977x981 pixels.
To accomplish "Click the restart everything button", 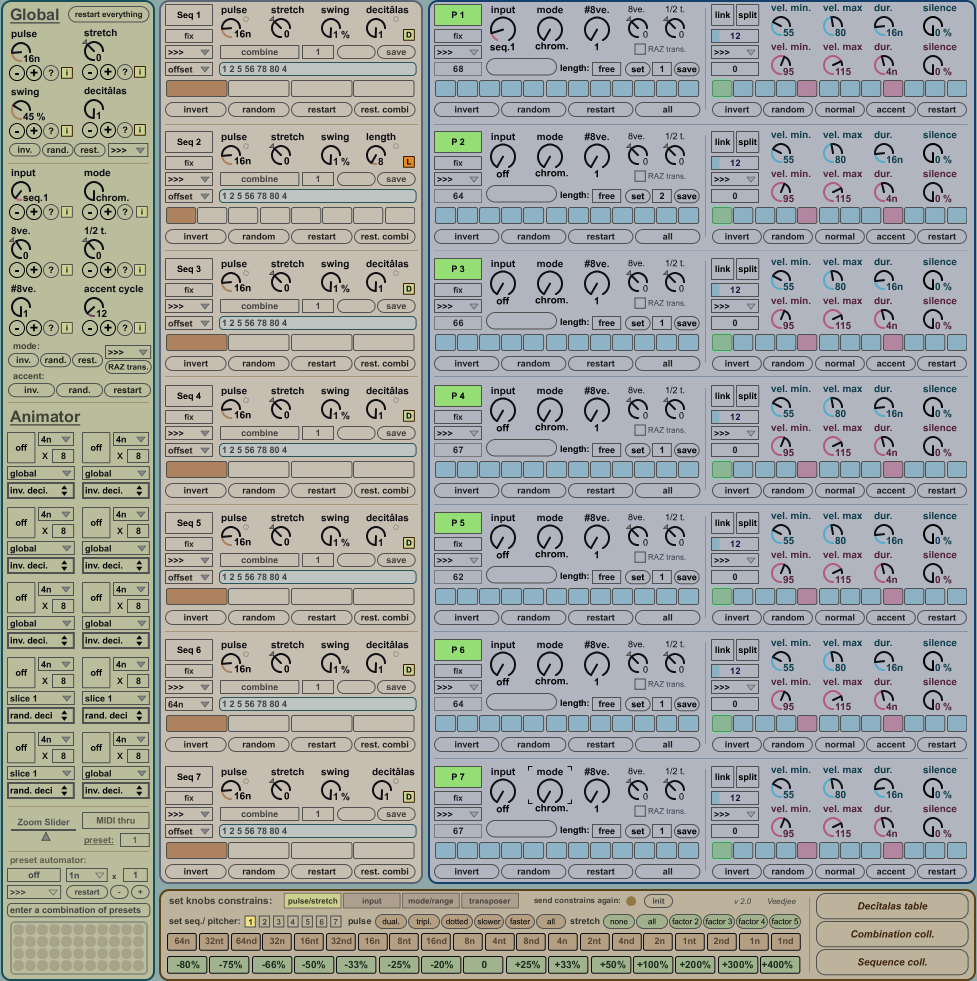I will click(107, 14).
